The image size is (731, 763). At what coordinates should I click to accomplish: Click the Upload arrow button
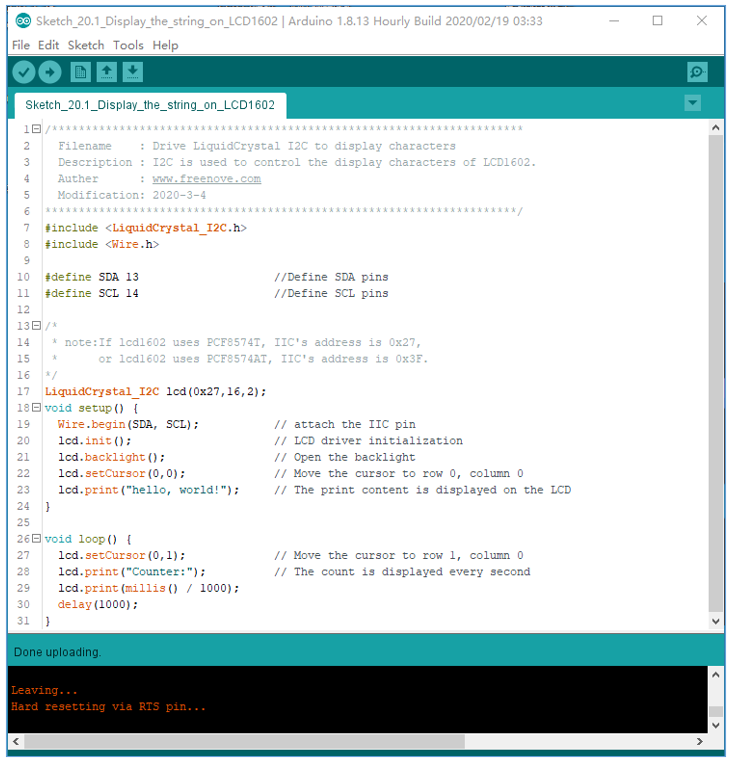click(x=50, y=73)
